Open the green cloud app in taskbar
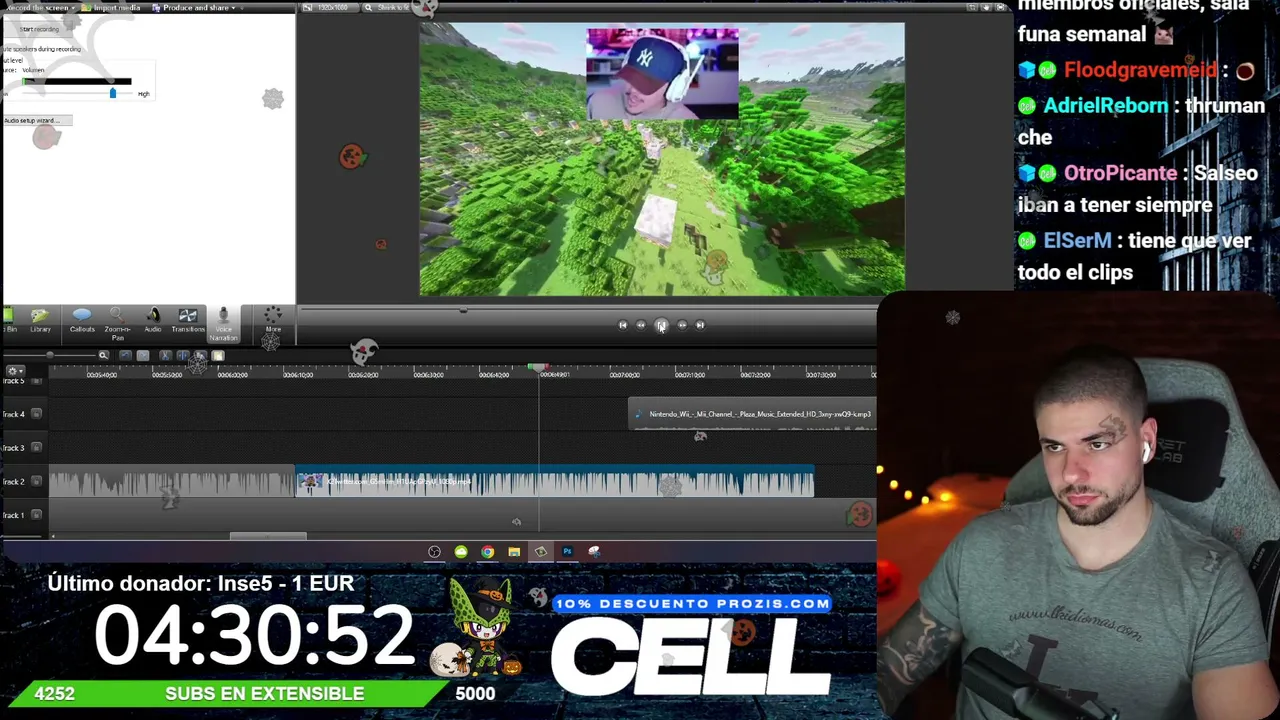 click(461, 552)
